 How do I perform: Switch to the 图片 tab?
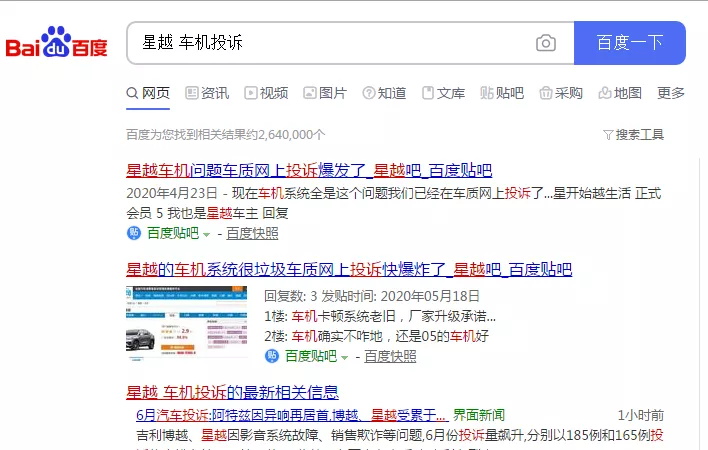tap(325, 93)
